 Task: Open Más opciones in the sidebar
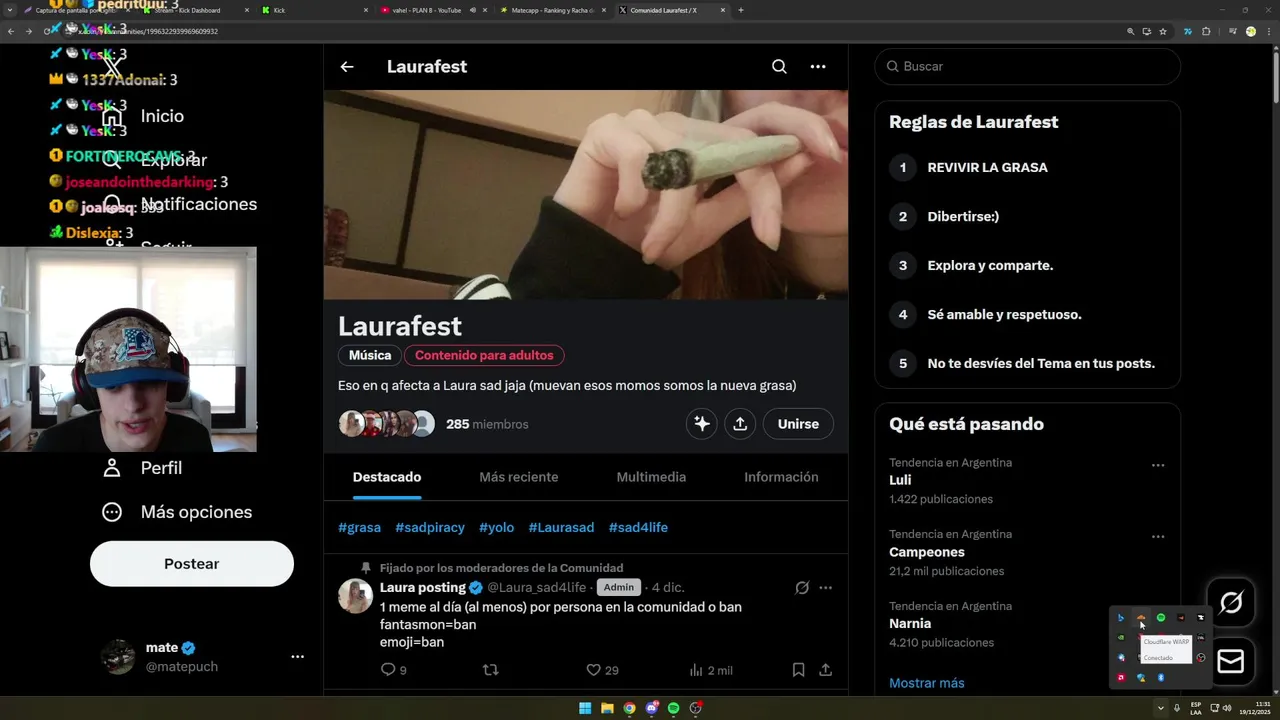pos(196,512)
